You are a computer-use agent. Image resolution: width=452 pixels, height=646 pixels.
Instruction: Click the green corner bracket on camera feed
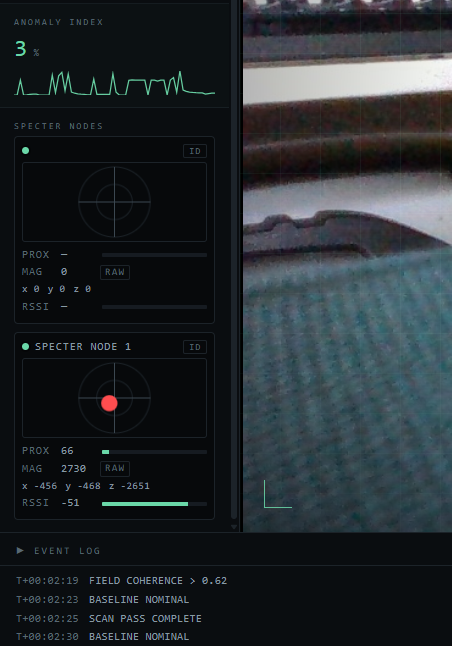(278, 494)
